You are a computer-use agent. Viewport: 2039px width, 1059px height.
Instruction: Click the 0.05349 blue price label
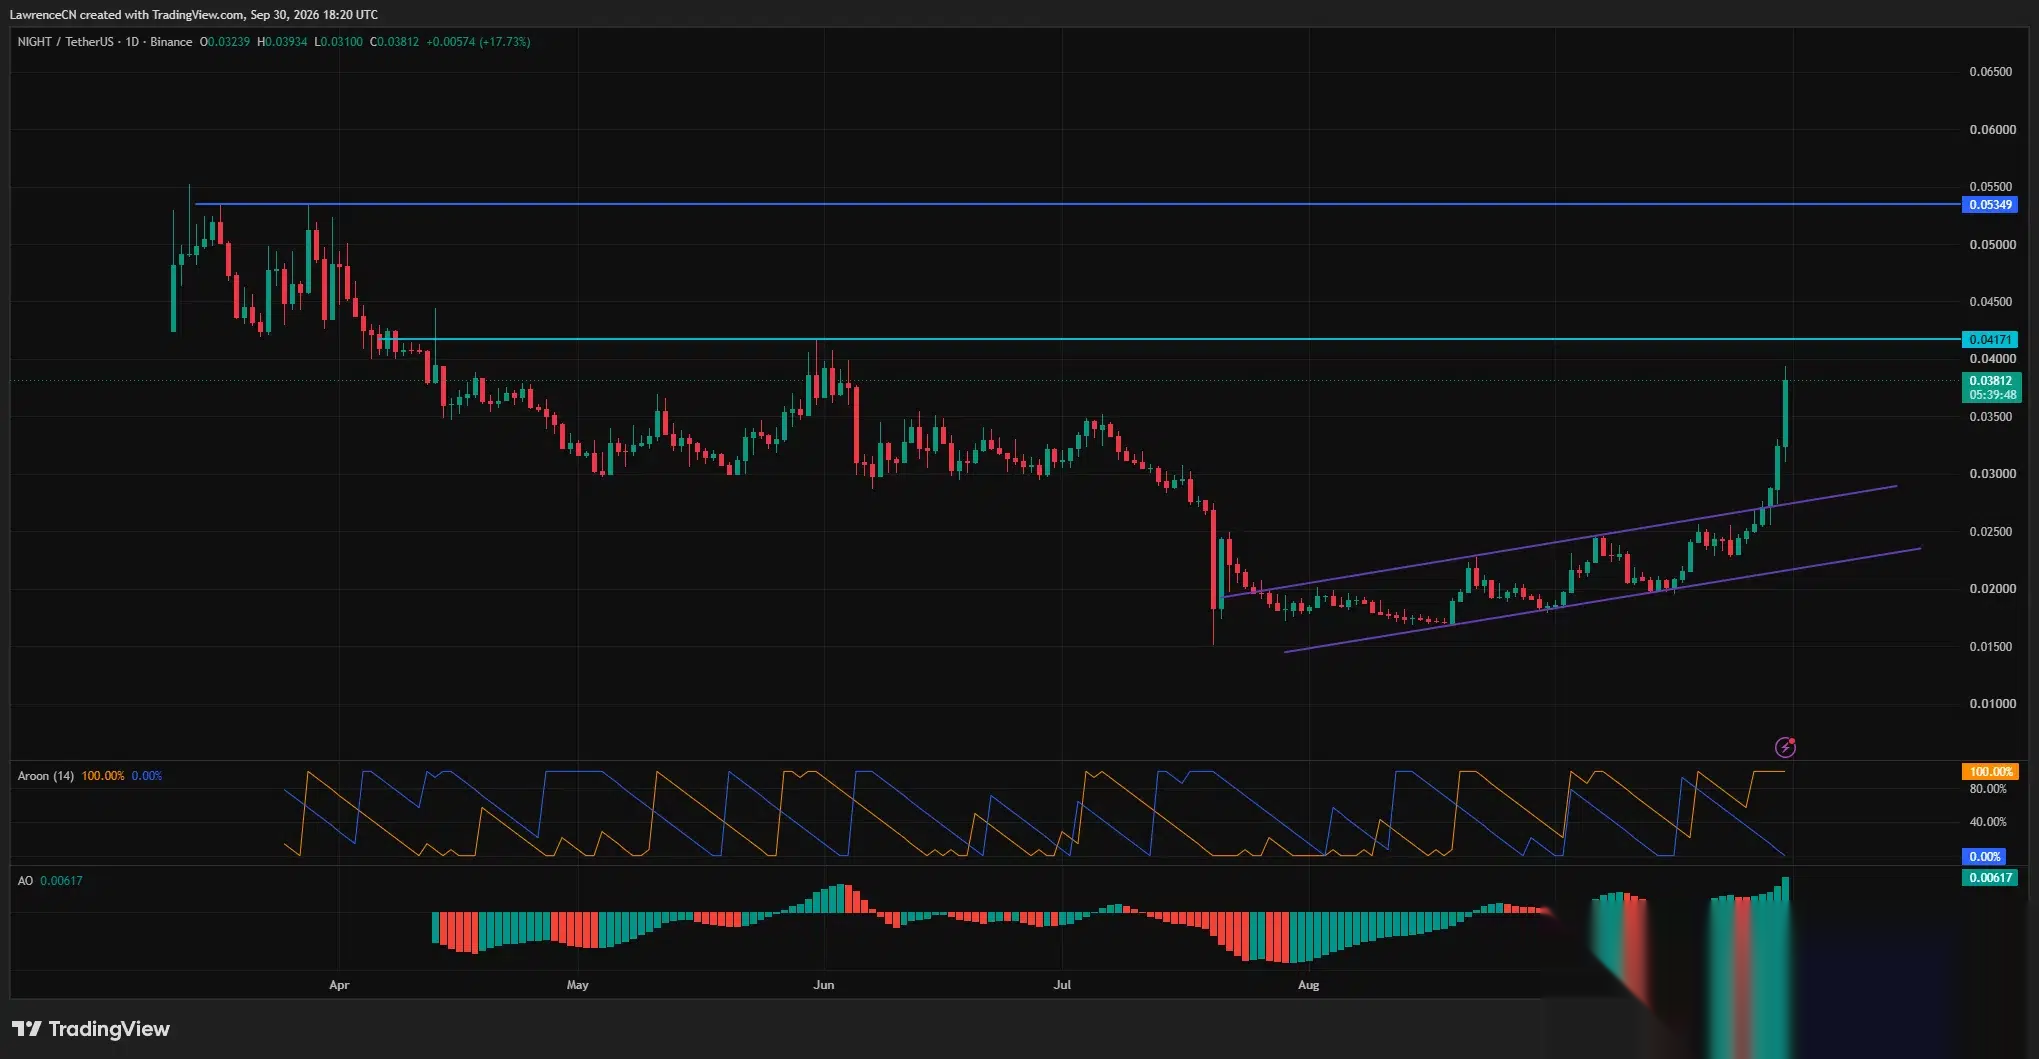point(1990,205)
